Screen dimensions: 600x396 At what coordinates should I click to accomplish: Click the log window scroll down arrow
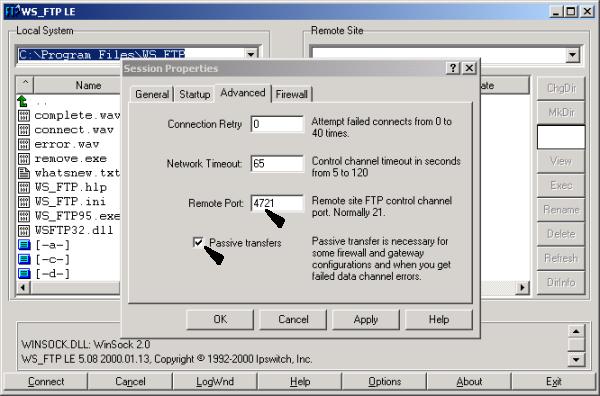click(576, 360)
